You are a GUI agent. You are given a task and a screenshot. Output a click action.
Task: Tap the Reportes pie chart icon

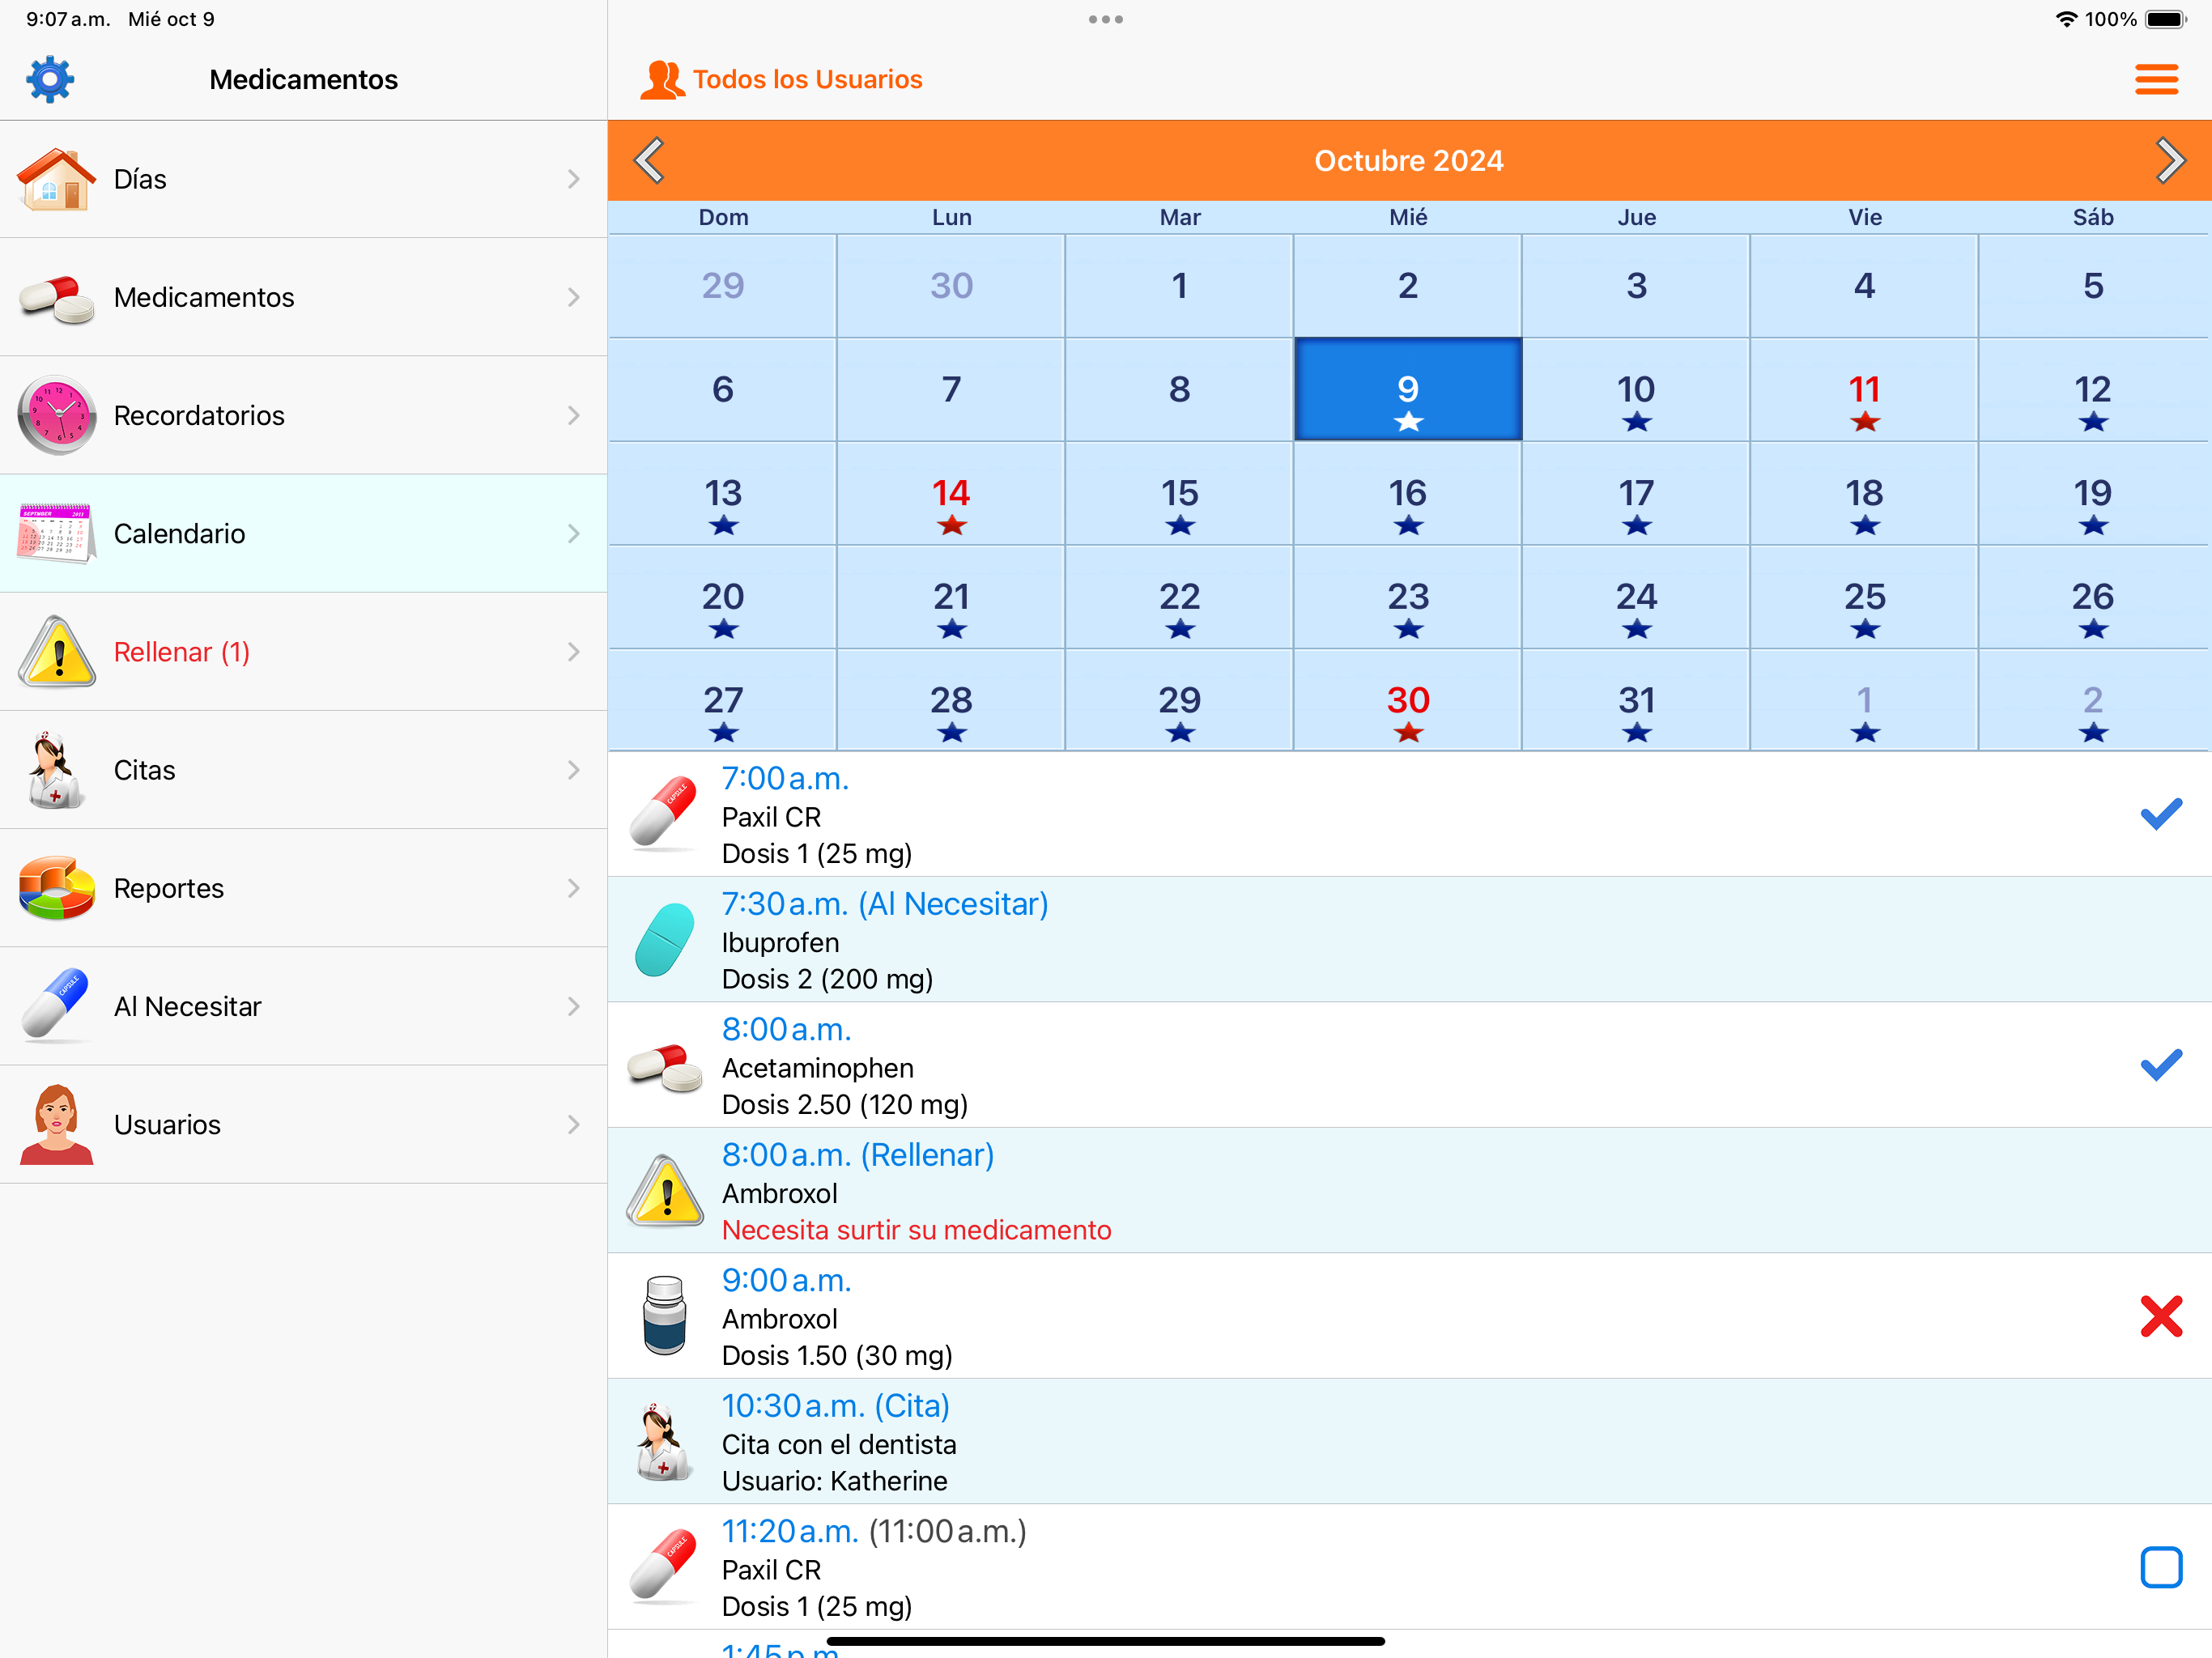pyautogui.click(x=56, y=888)
